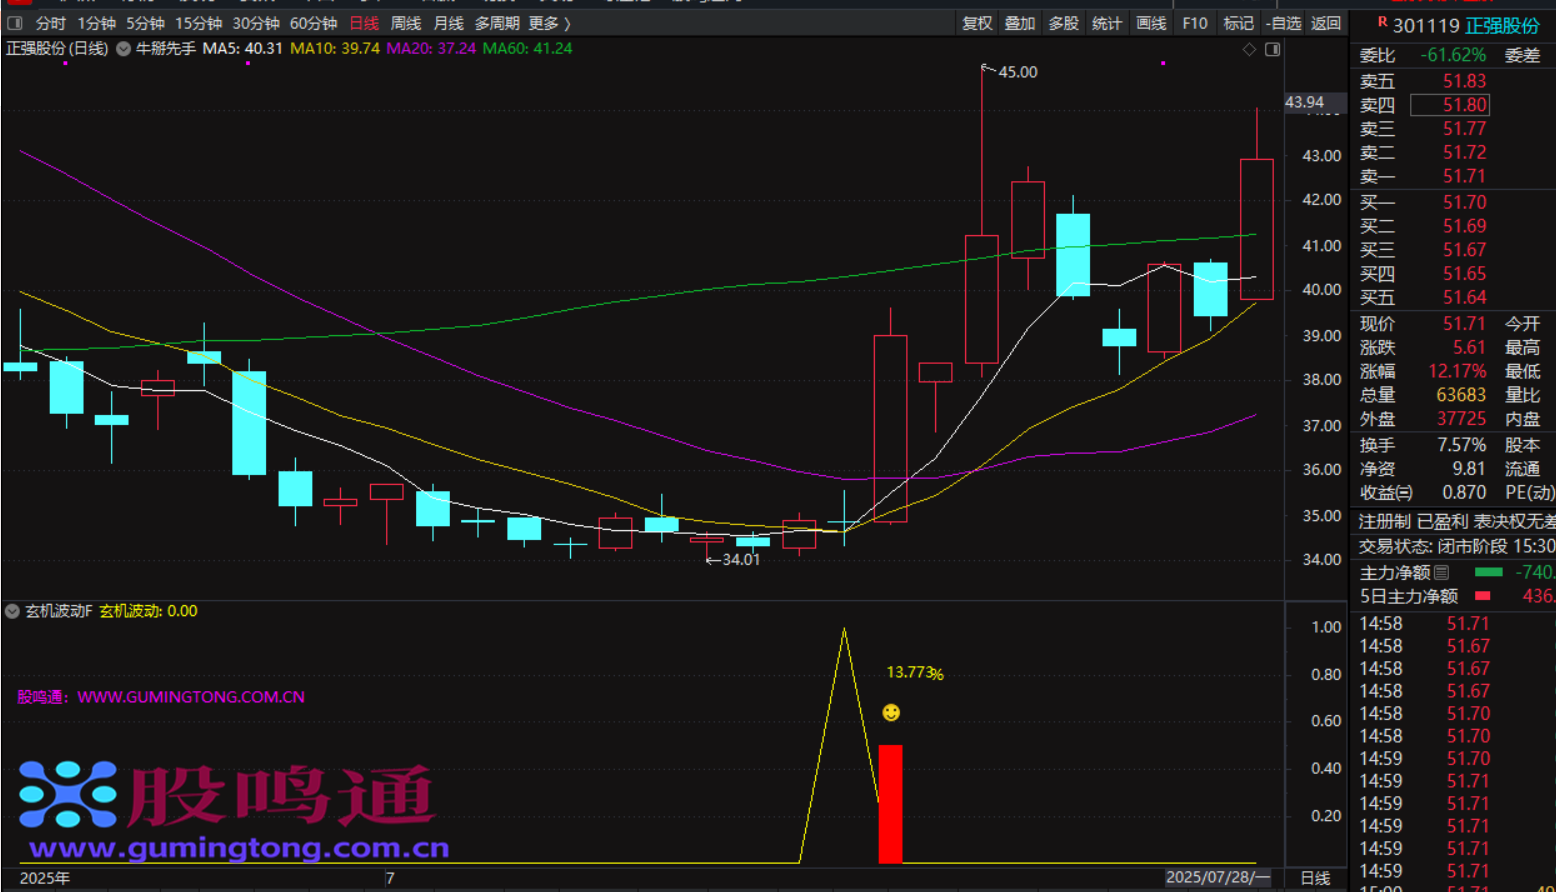Click the 股鸣通 snowflake logo icon
The width and height of the screenshot is (1556, 892).
pyautogui.click(x=68, y=795)
